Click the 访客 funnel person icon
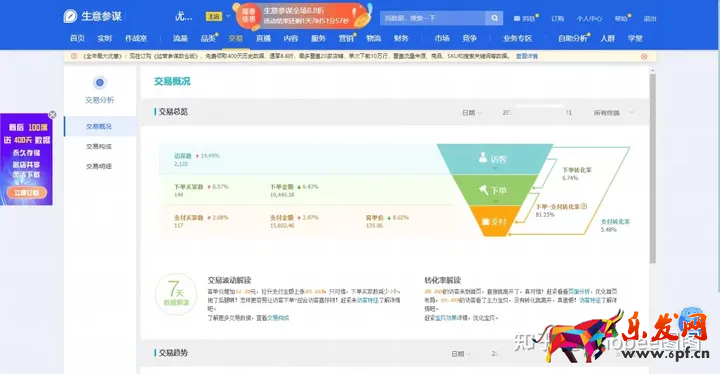 pyautogui.click(x=483, y=158)
